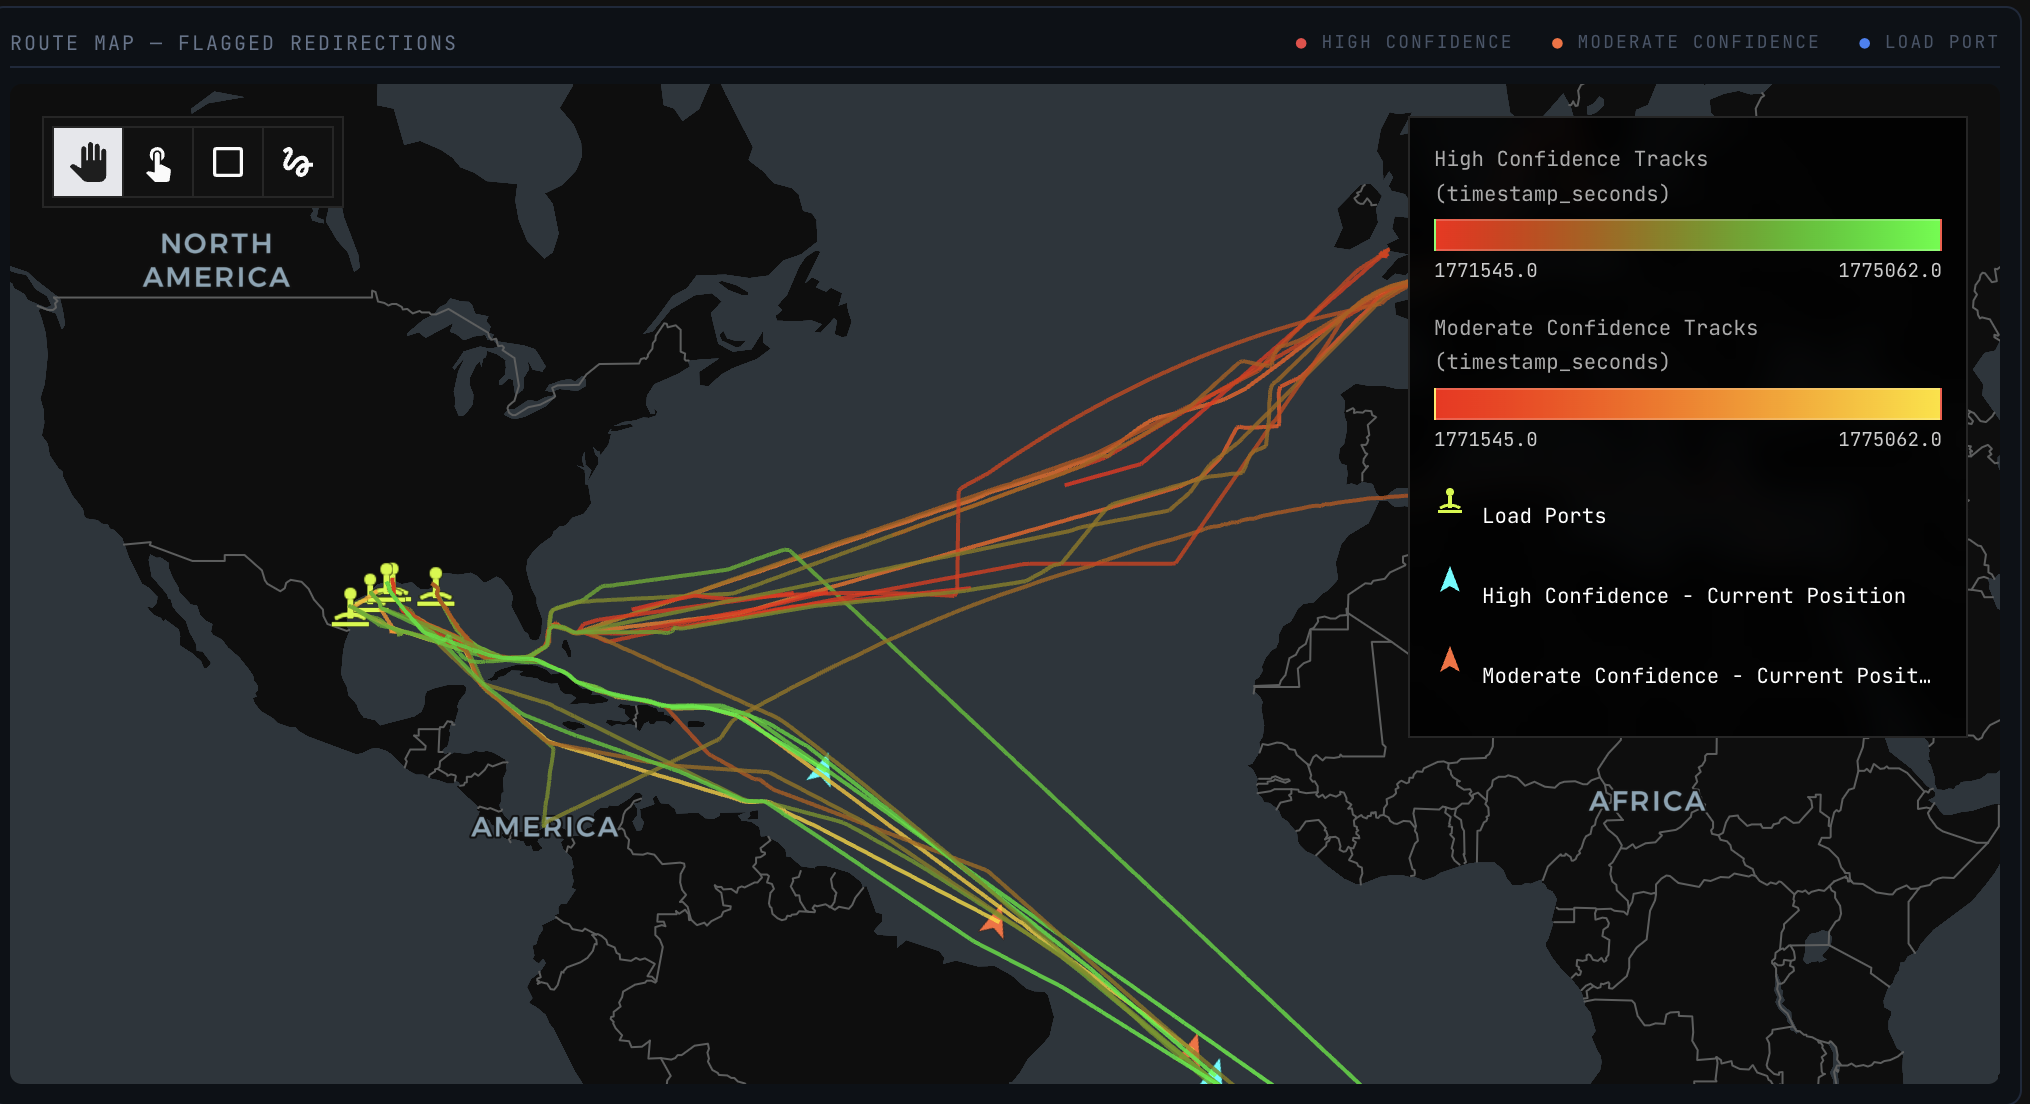Click the High Confidence Tracks legend title
The height and width of the screenshot is (1104, 2030).
click(x=1570, y=159)
